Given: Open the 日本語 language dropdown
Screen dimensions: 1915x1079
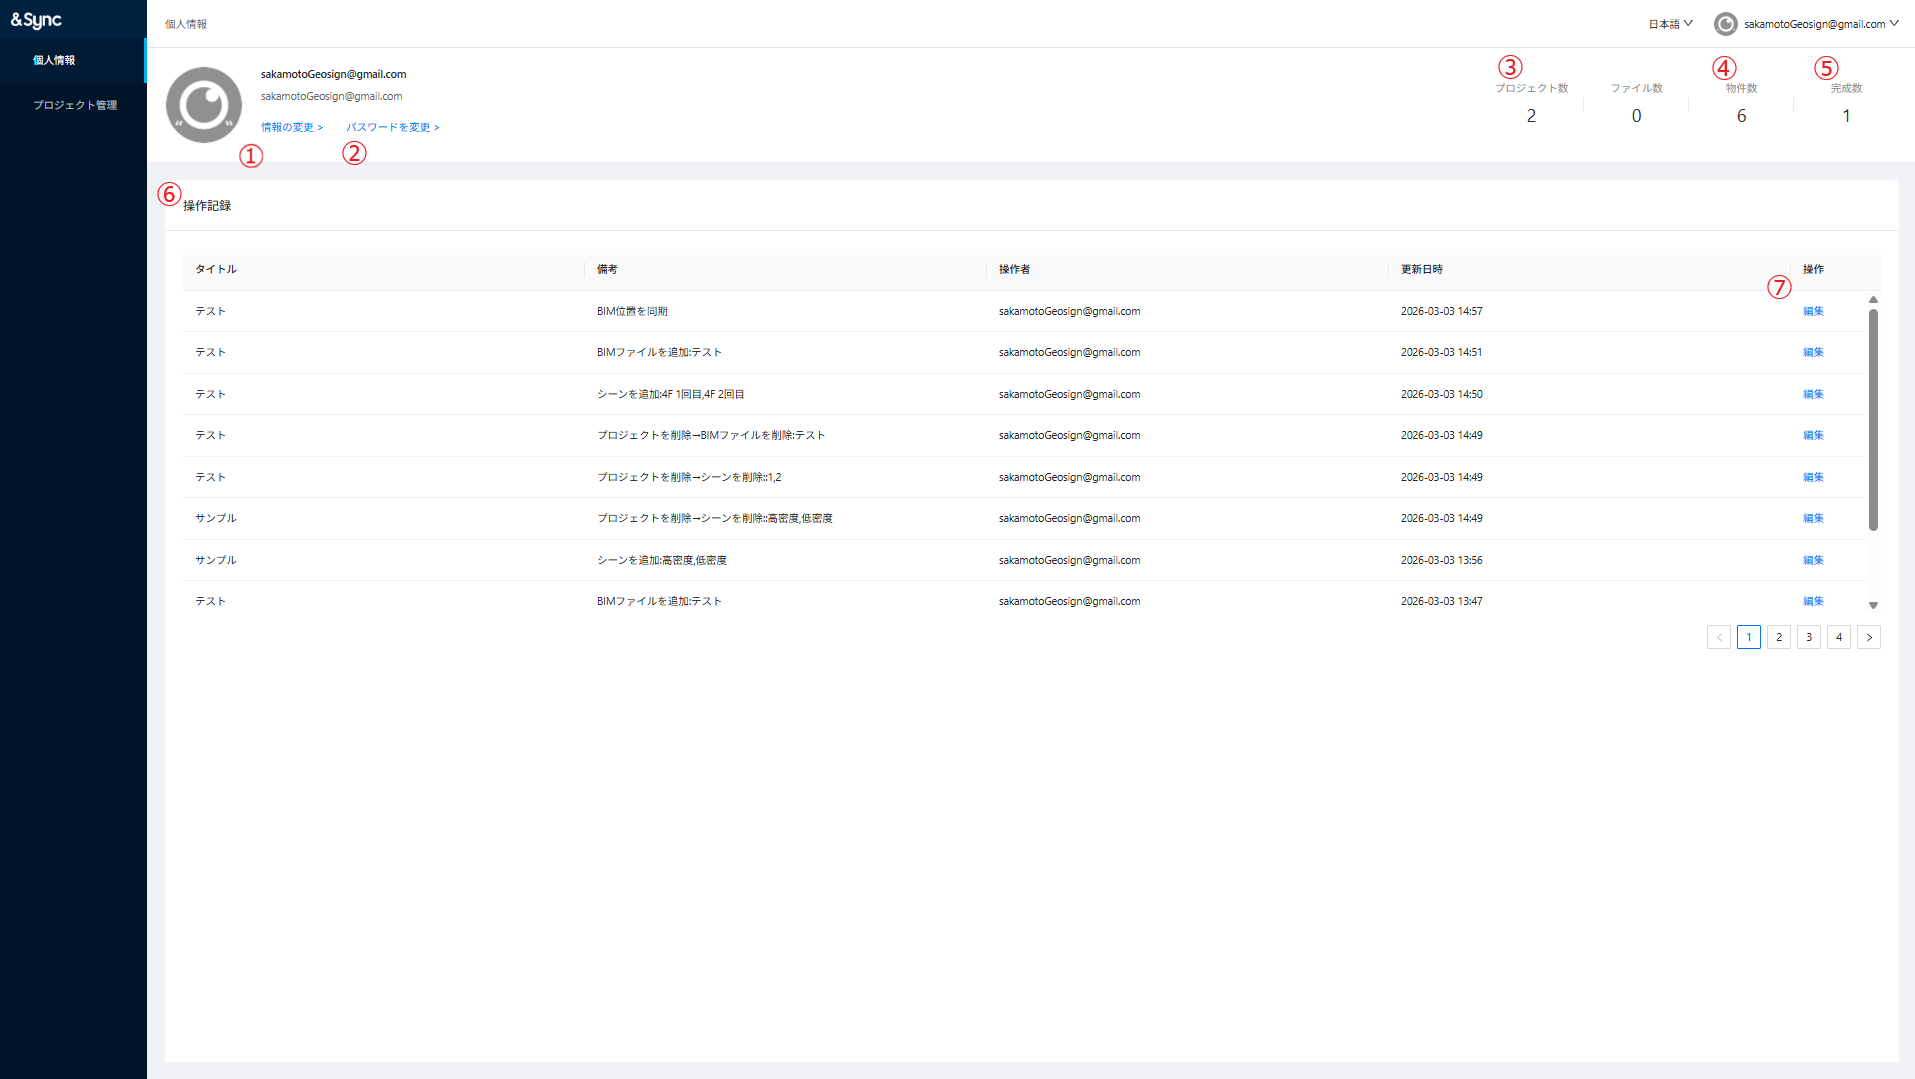Looking at the screenshot, I should [x=1670, y=24].
